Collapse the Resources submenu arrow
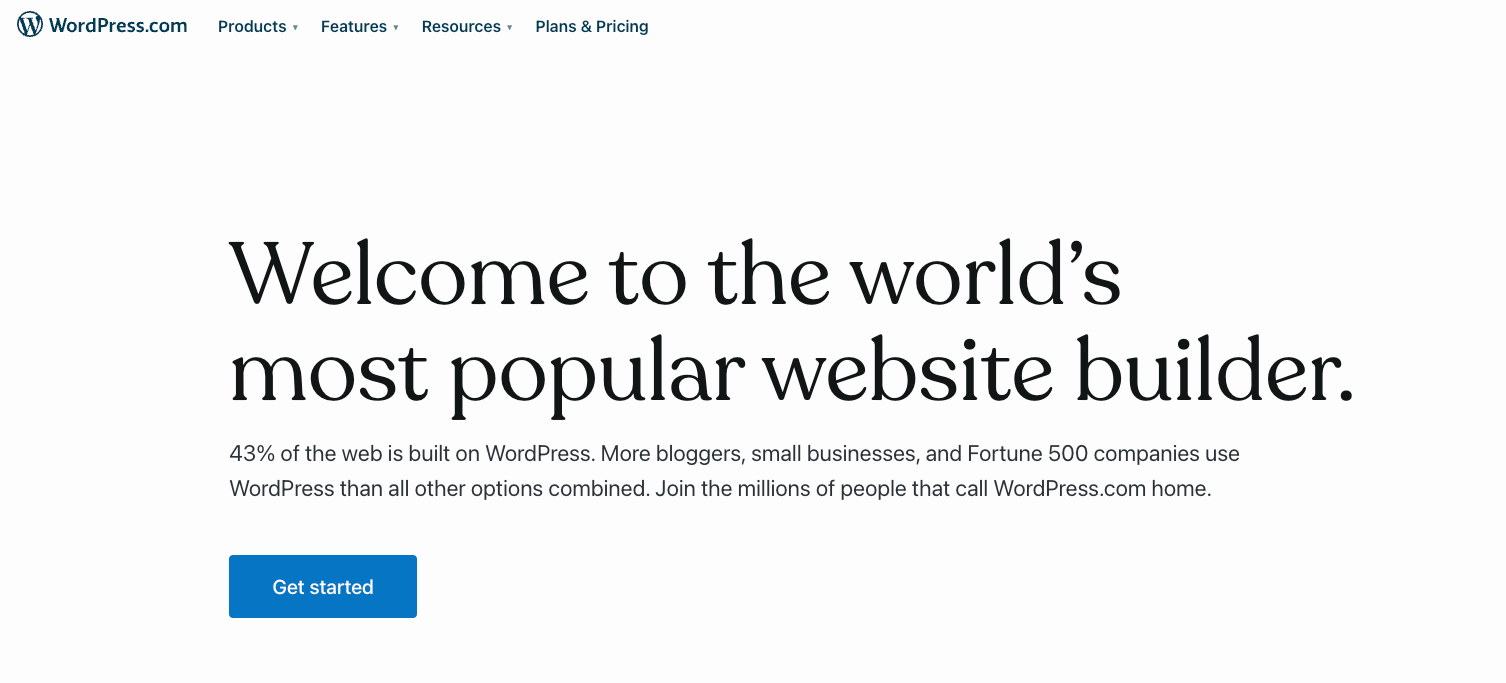1506x683 pixels. click(x=510, y=28)
